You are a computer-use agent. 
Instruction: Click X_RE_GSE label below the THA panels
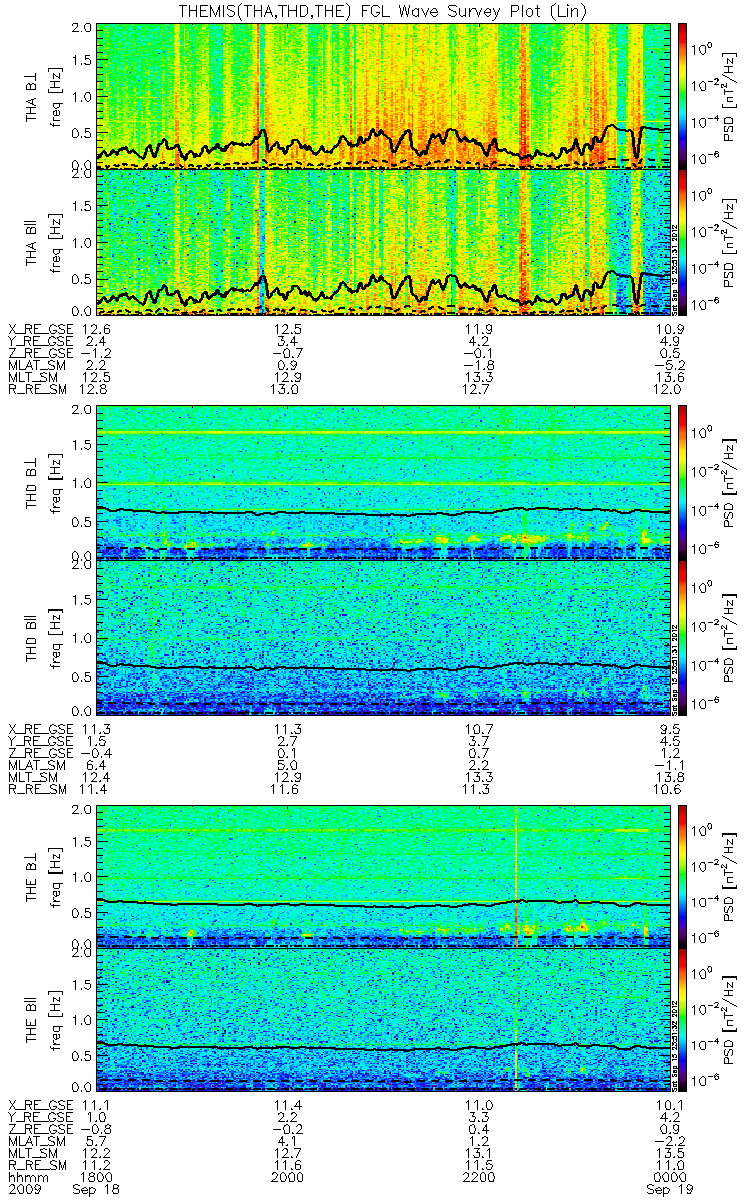point(41,329)
